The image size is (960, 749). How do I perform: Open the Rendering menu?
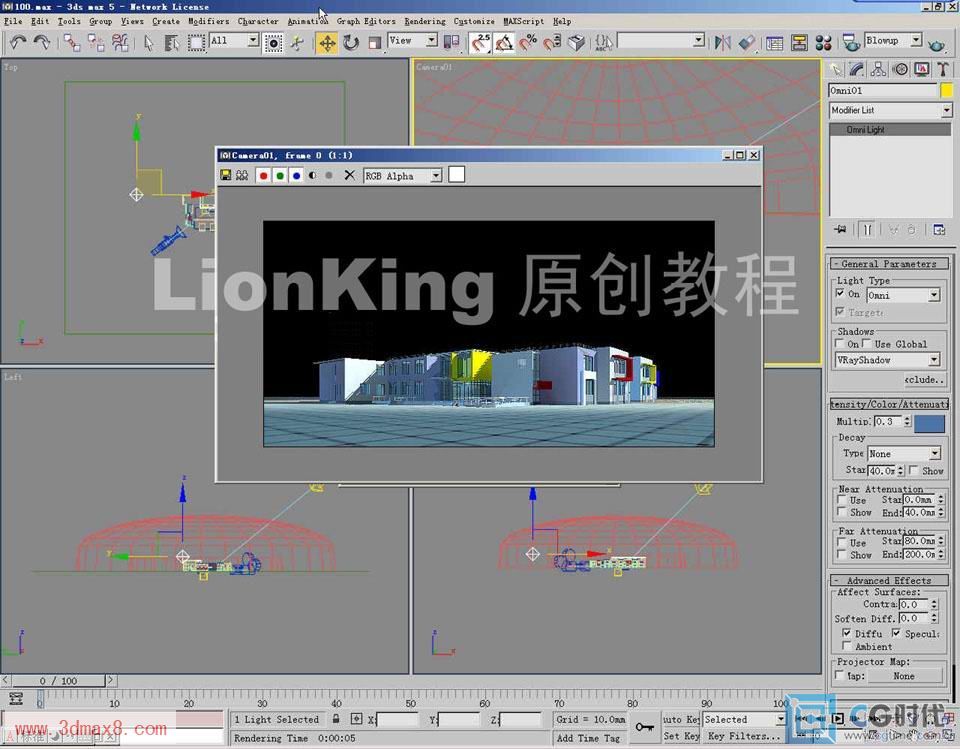coord(425,21)
